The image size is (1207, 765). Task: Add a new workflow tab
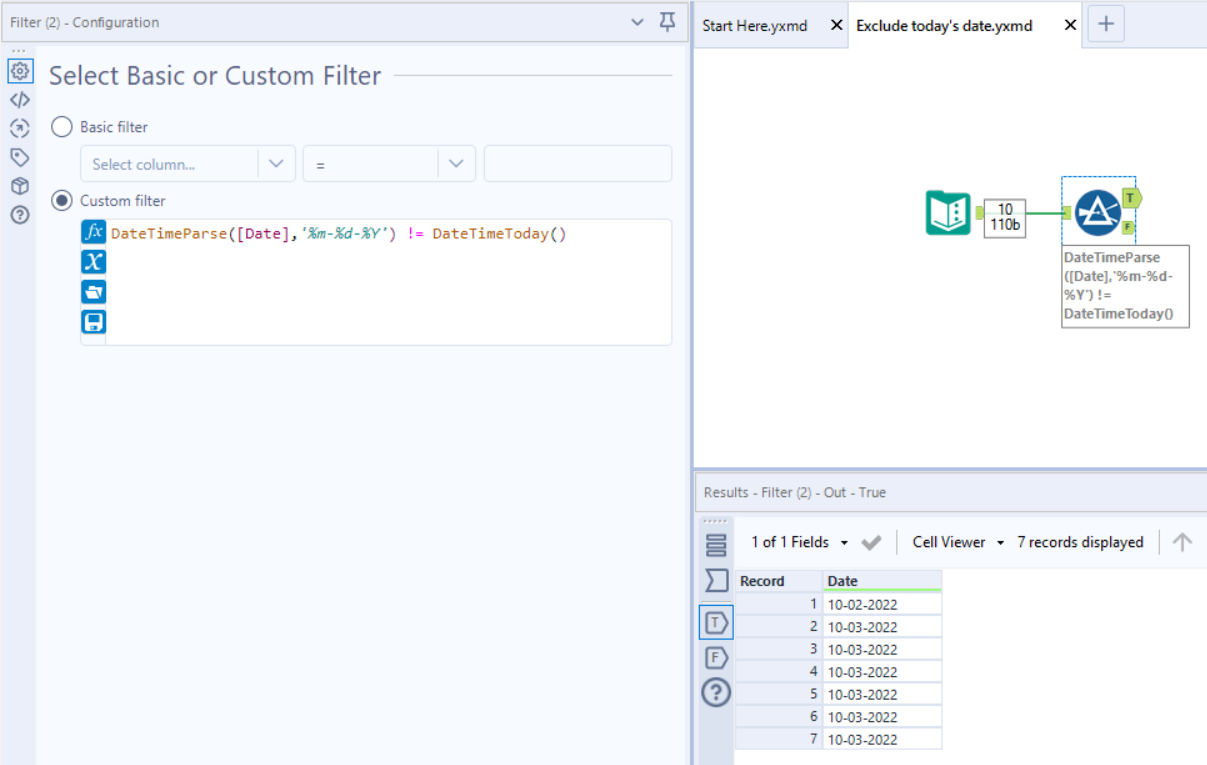pos(1105,25)
